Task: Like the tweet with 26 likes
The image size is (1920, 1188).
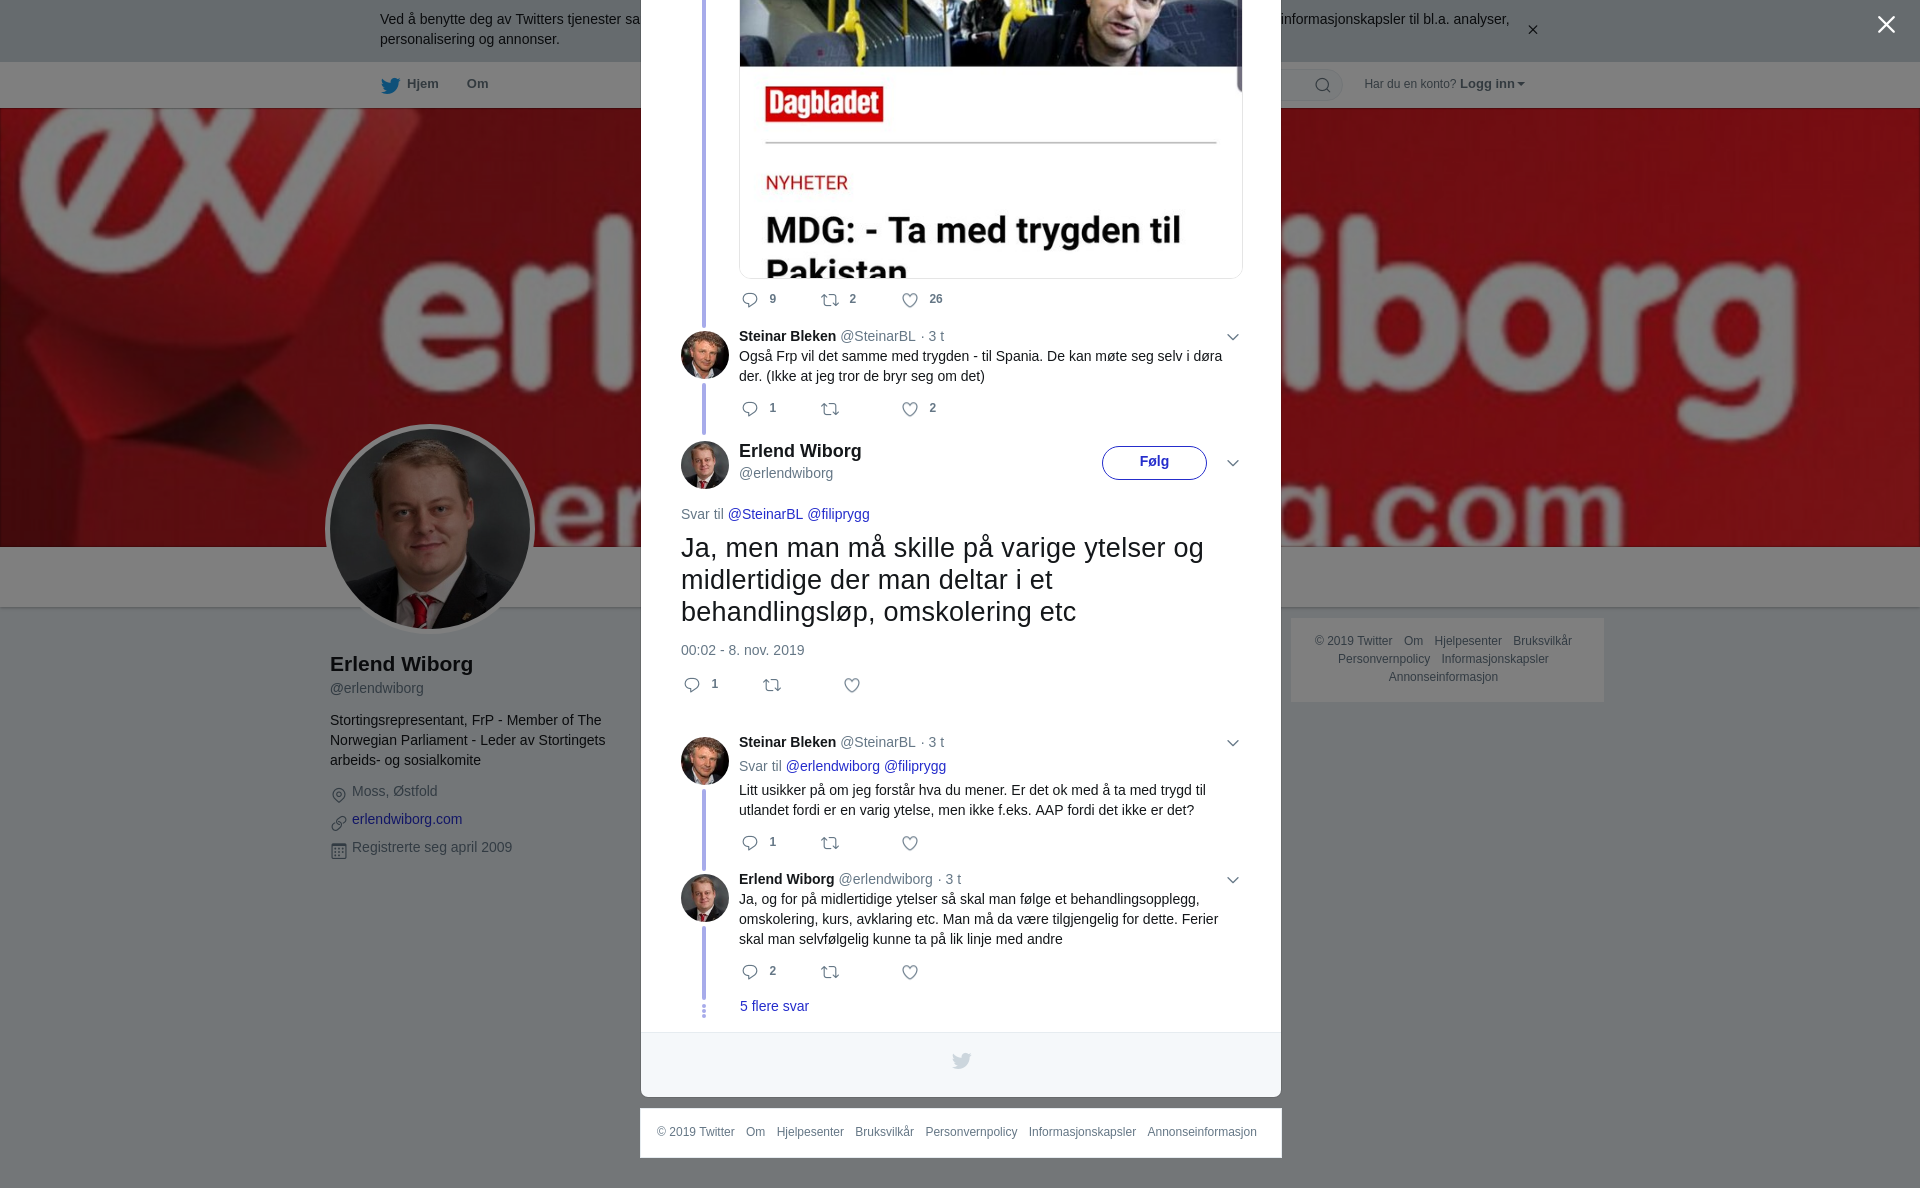Action: coord(910,300)
